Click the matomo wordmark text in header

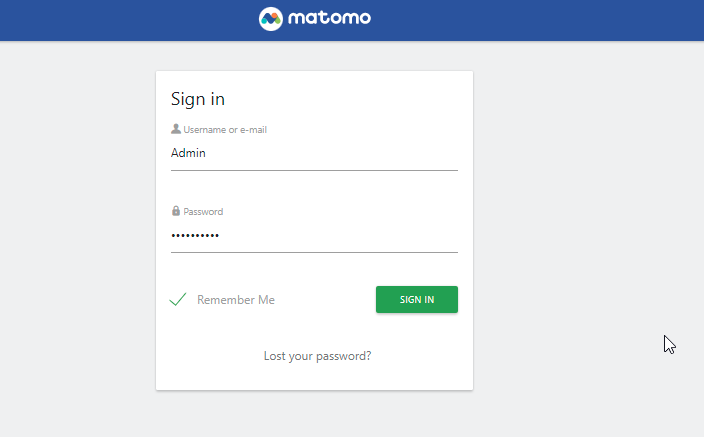point(330,18)
